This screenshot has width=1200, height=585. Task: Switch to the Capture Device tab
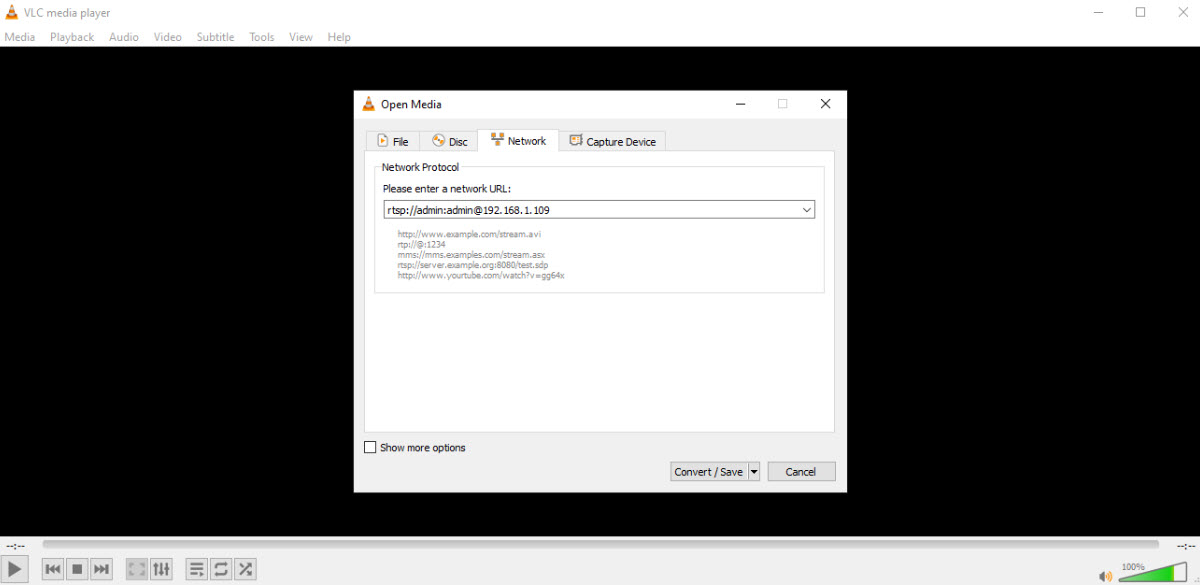(612, 142)
